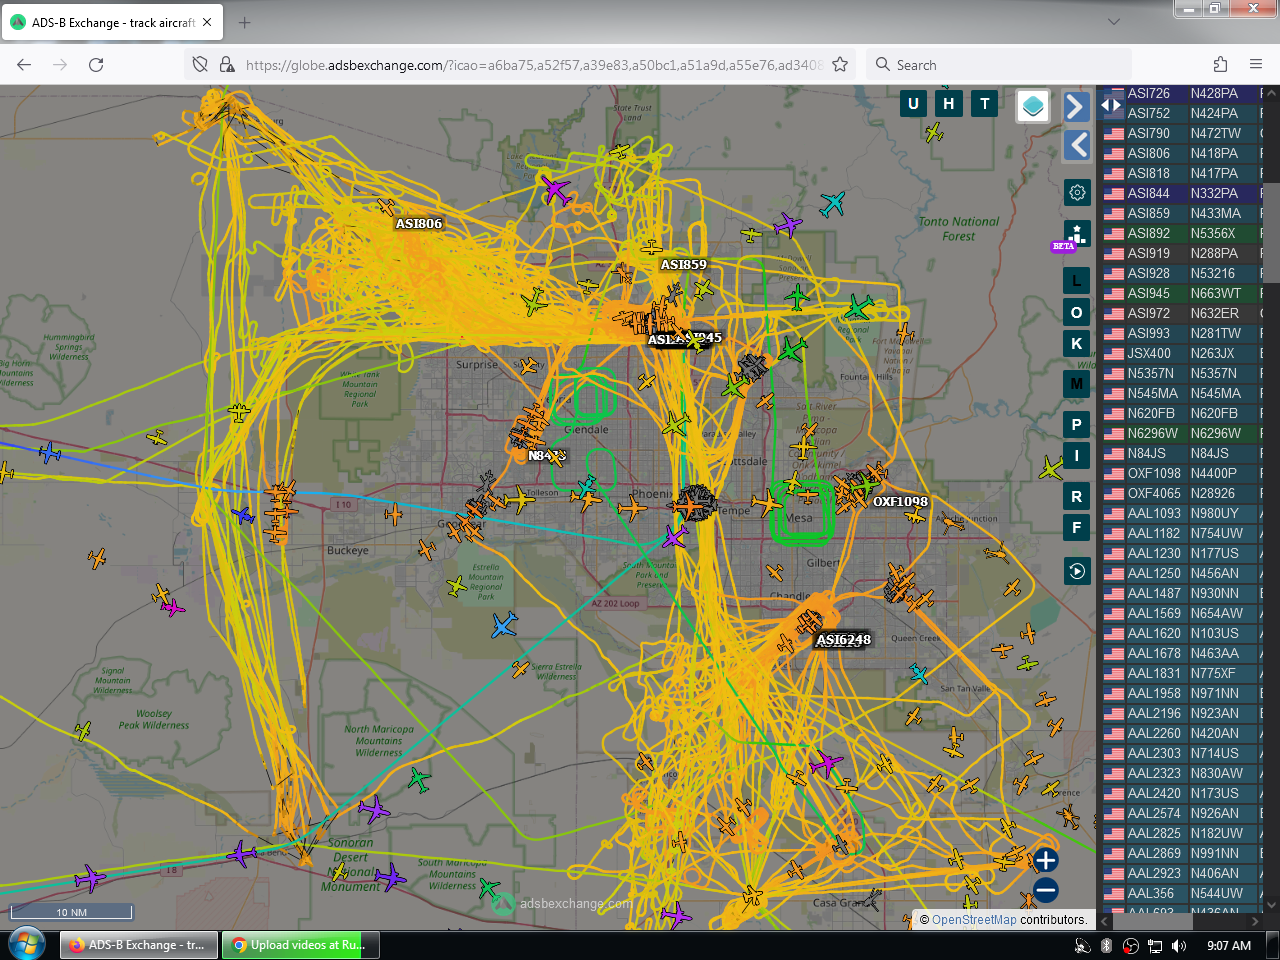Screen dimensions: 1280x960
Task: Open the extensions puzzle icon
Action: click(x=1220, y=64)
